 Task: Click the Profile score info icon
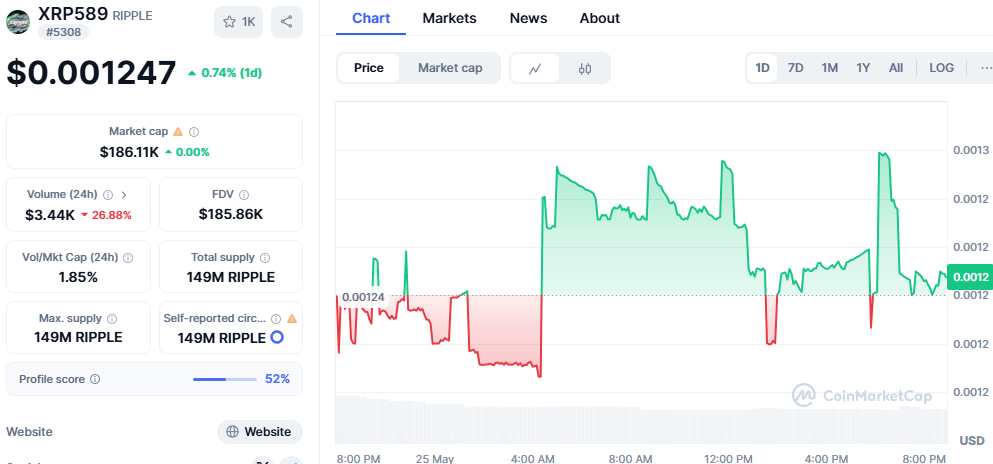(95, 379)
